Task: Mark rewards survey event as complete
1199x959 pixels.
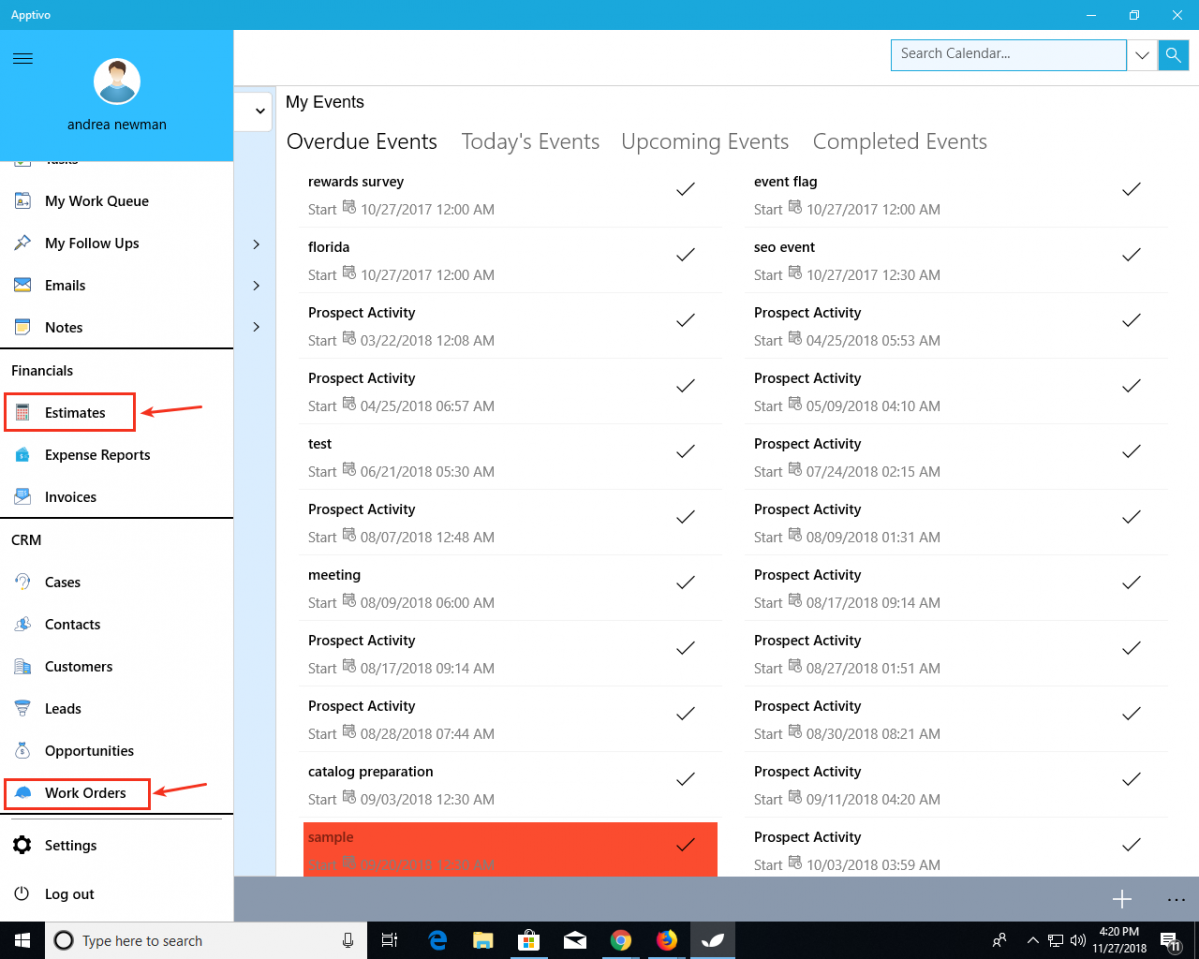Action: [685, 189]
